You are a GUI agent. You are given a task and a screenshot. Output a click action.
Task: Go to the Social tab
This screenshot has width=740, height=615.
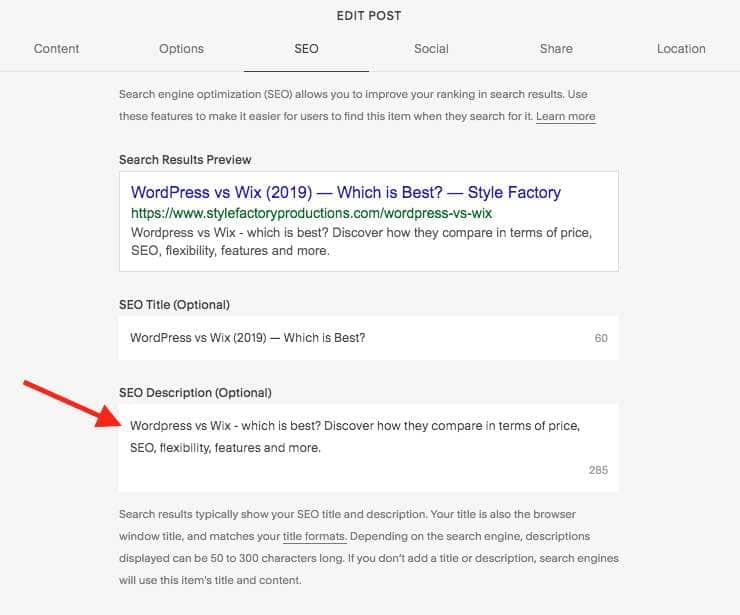(x=431, y=49)
